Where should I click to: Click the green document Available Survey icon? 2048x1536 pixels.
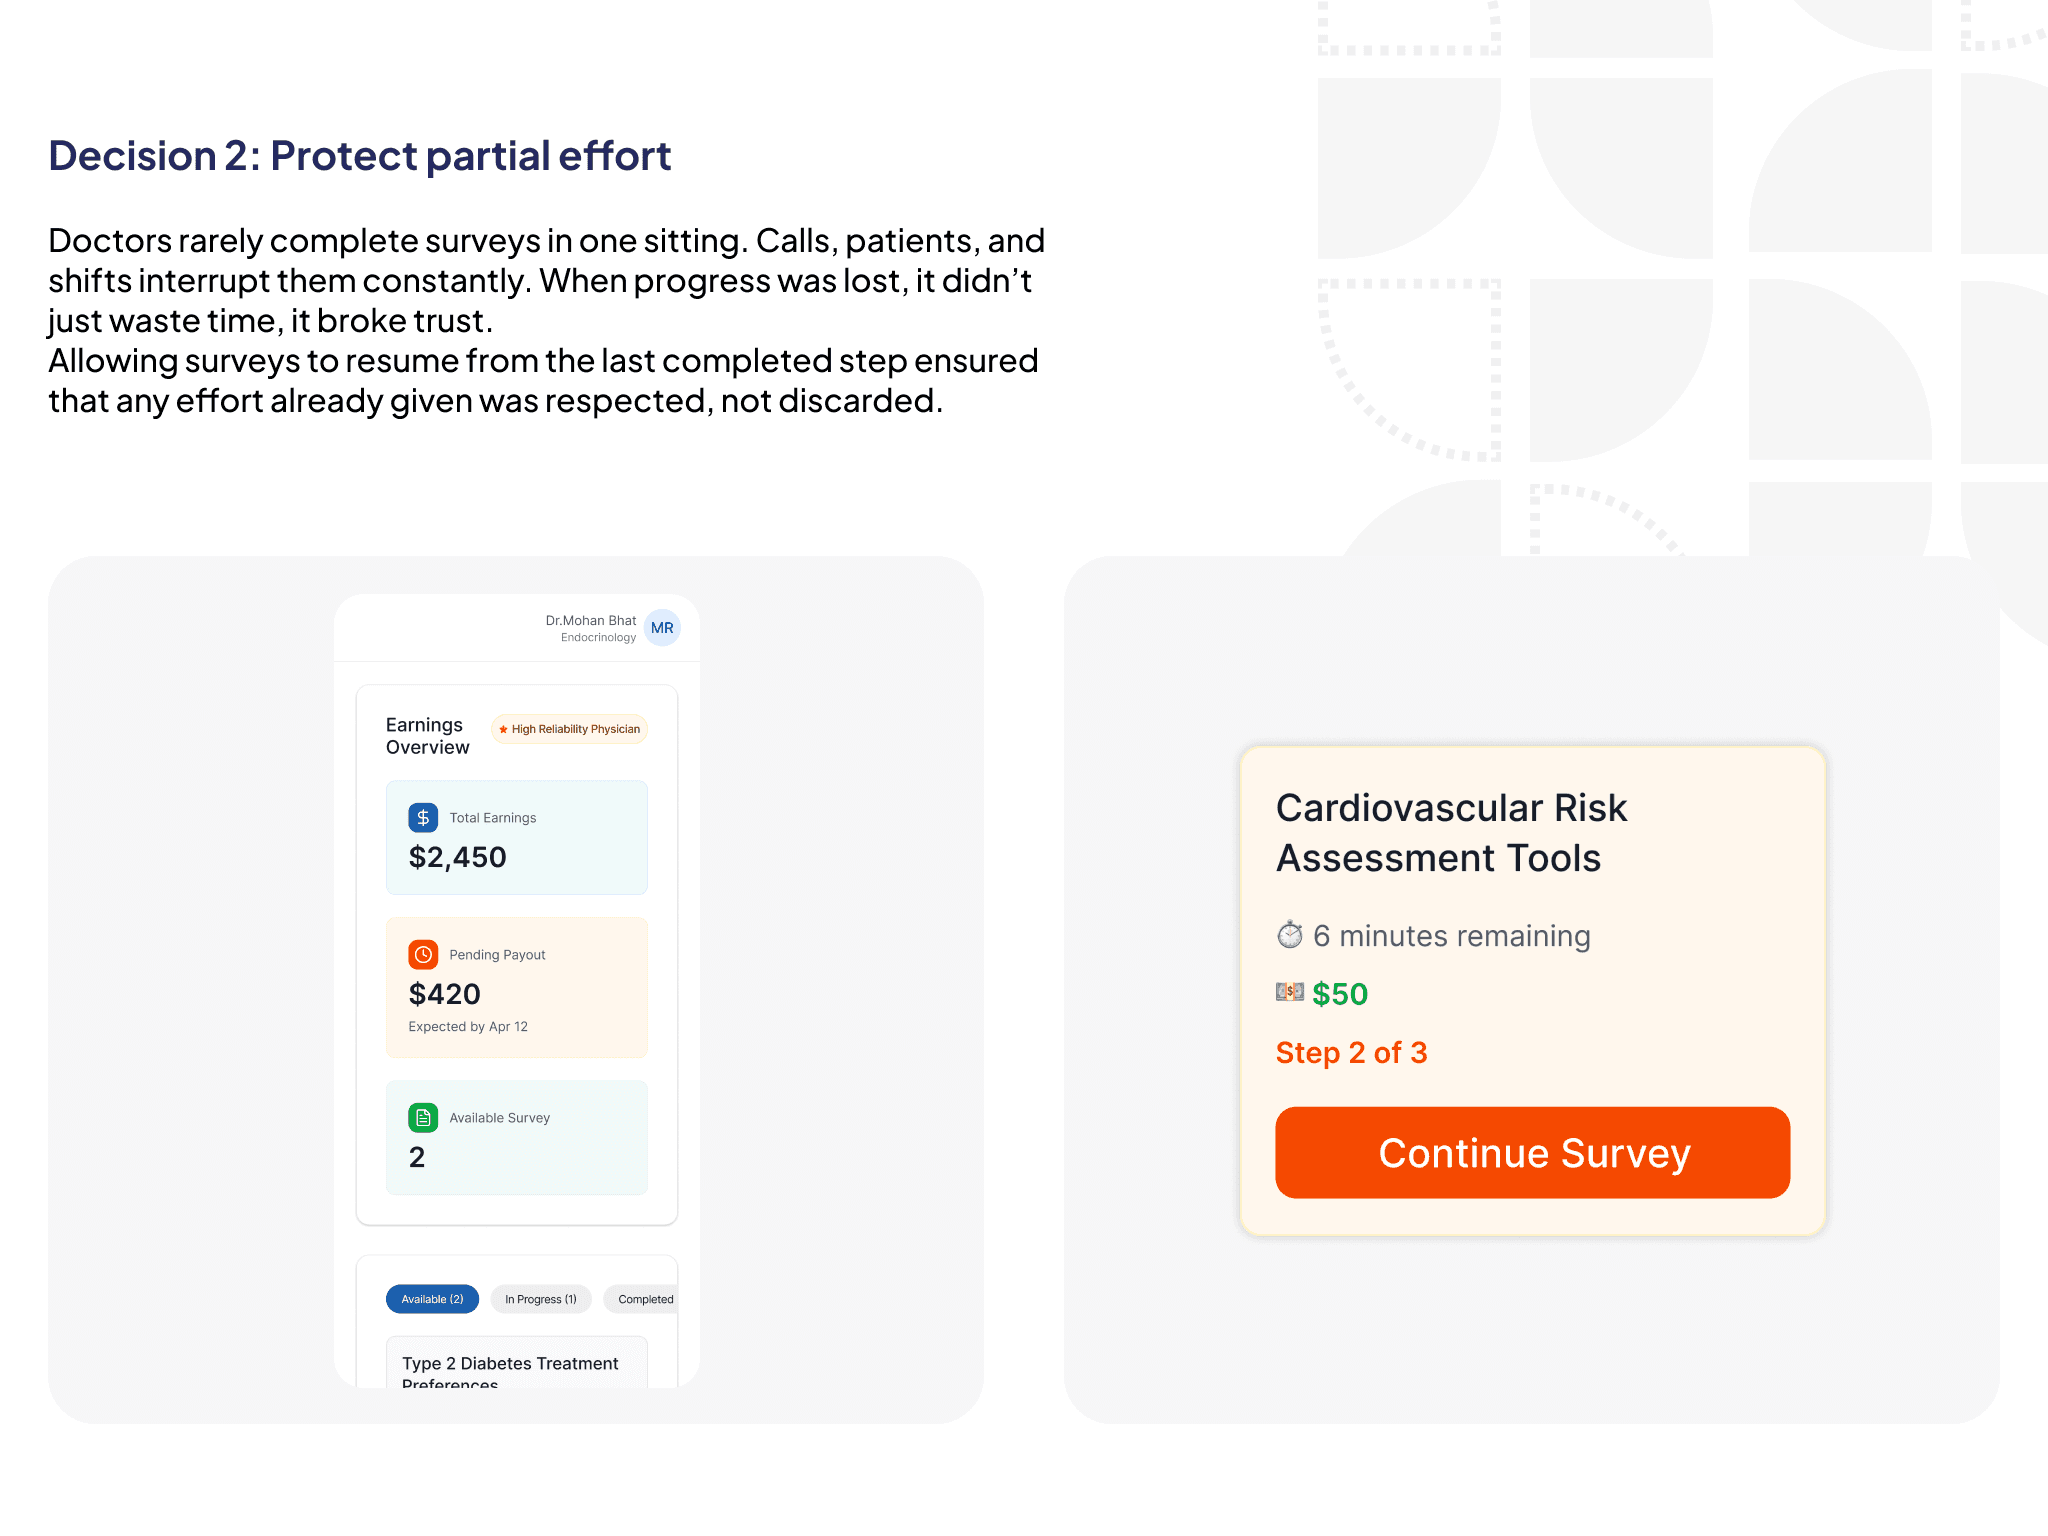(x=423, y=1118)
